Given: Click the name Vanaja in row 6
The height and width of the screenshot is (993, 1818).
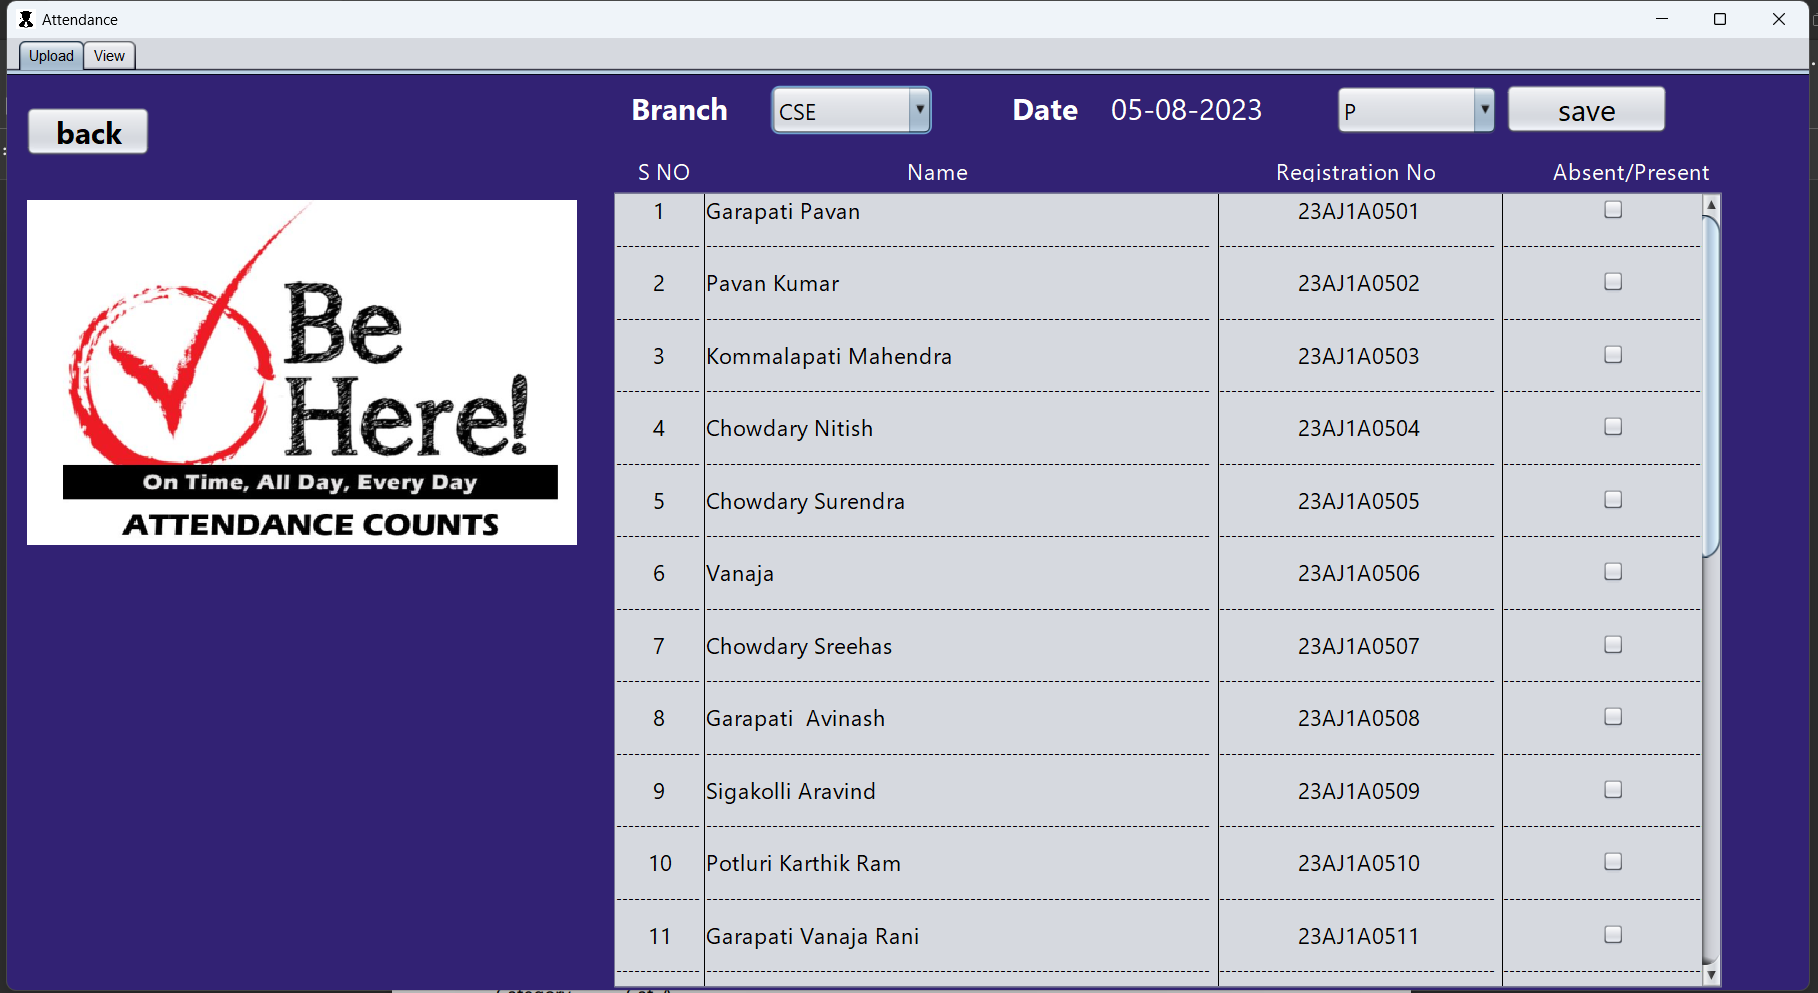Looking at the screenshot, I should pos(740,574).
